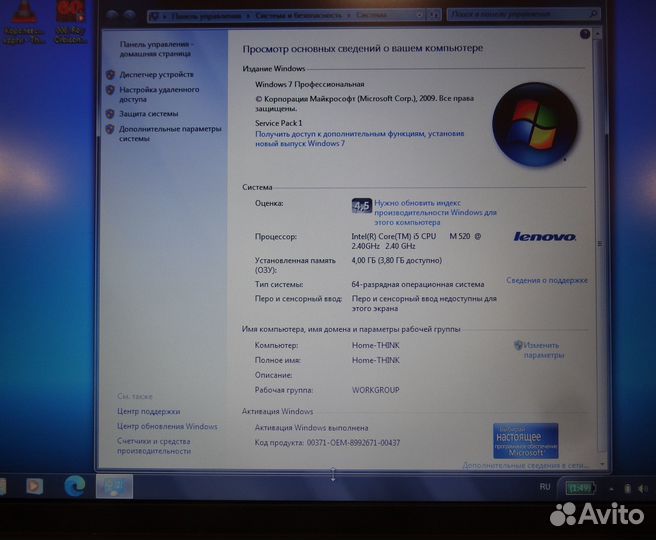
Task: Click computer name Home-THINK next to Компьютер
Action: click(x=376, y=345)
